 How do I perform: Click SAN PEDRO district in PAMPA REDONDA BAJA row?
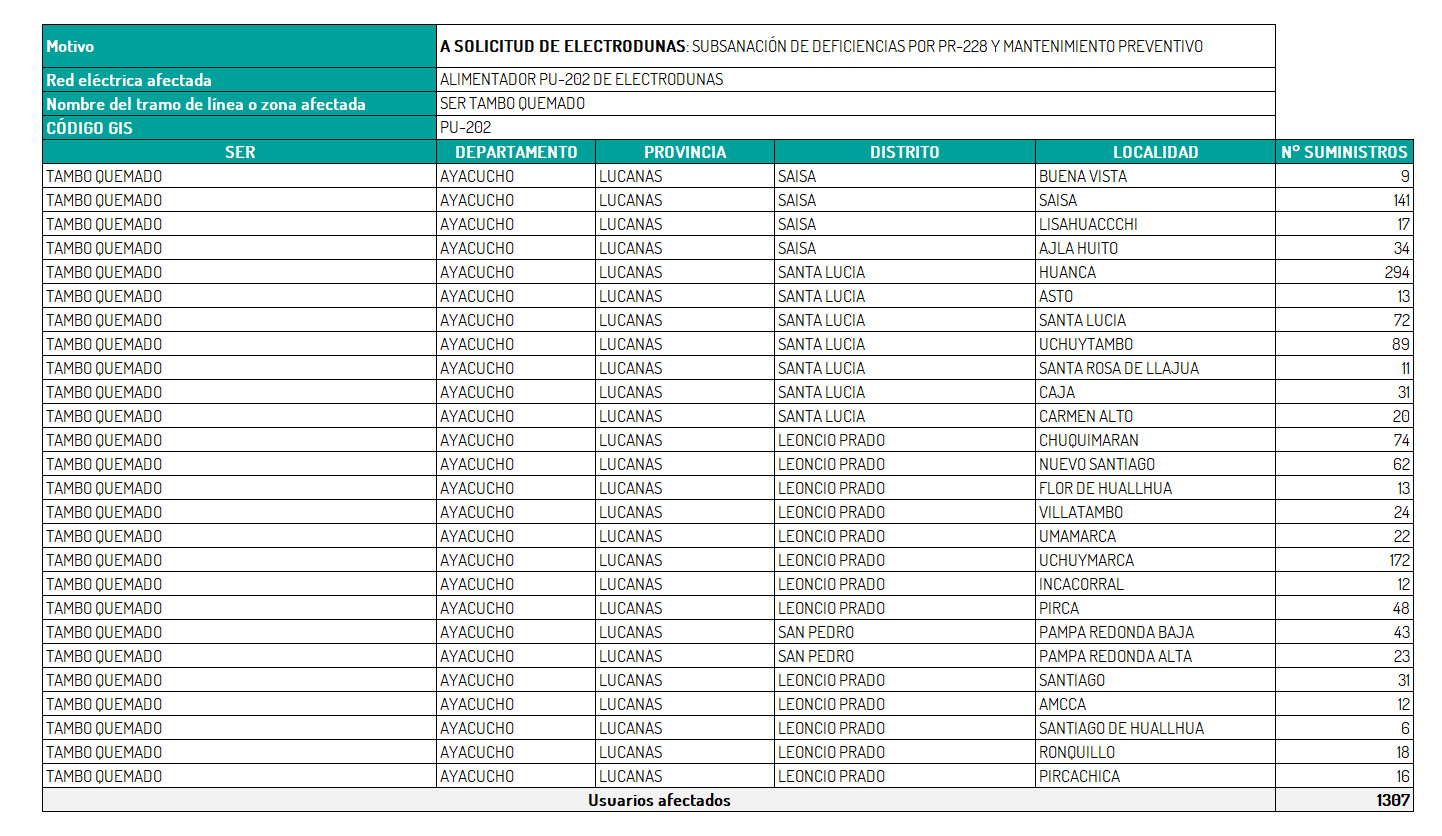coord(905,632)
